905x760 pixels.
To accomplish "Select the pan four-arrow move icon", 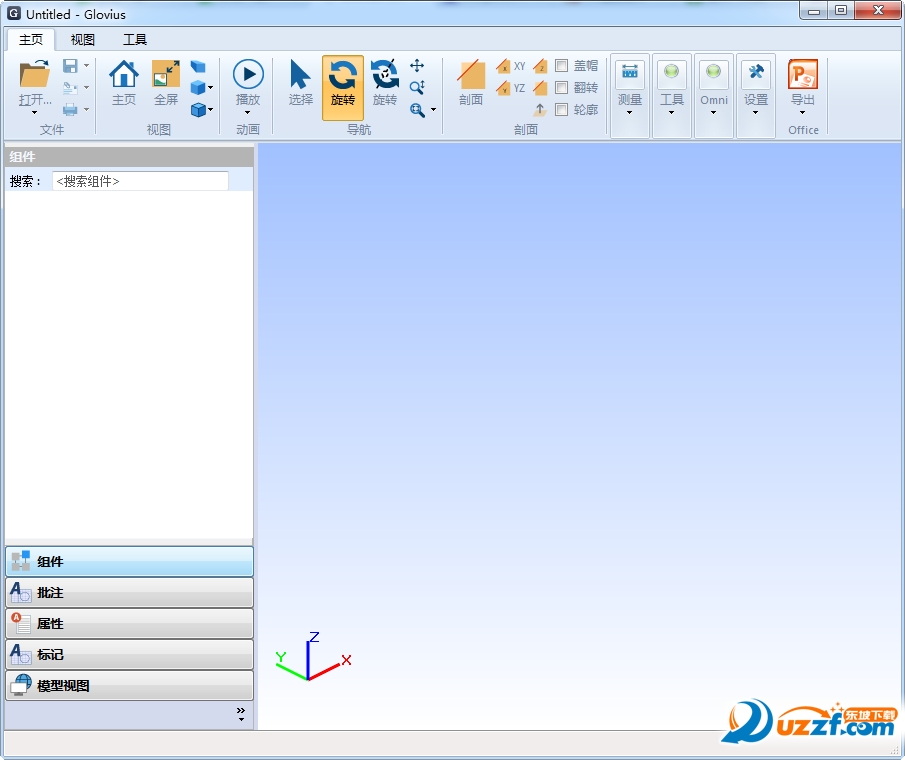I will point(417,66).
